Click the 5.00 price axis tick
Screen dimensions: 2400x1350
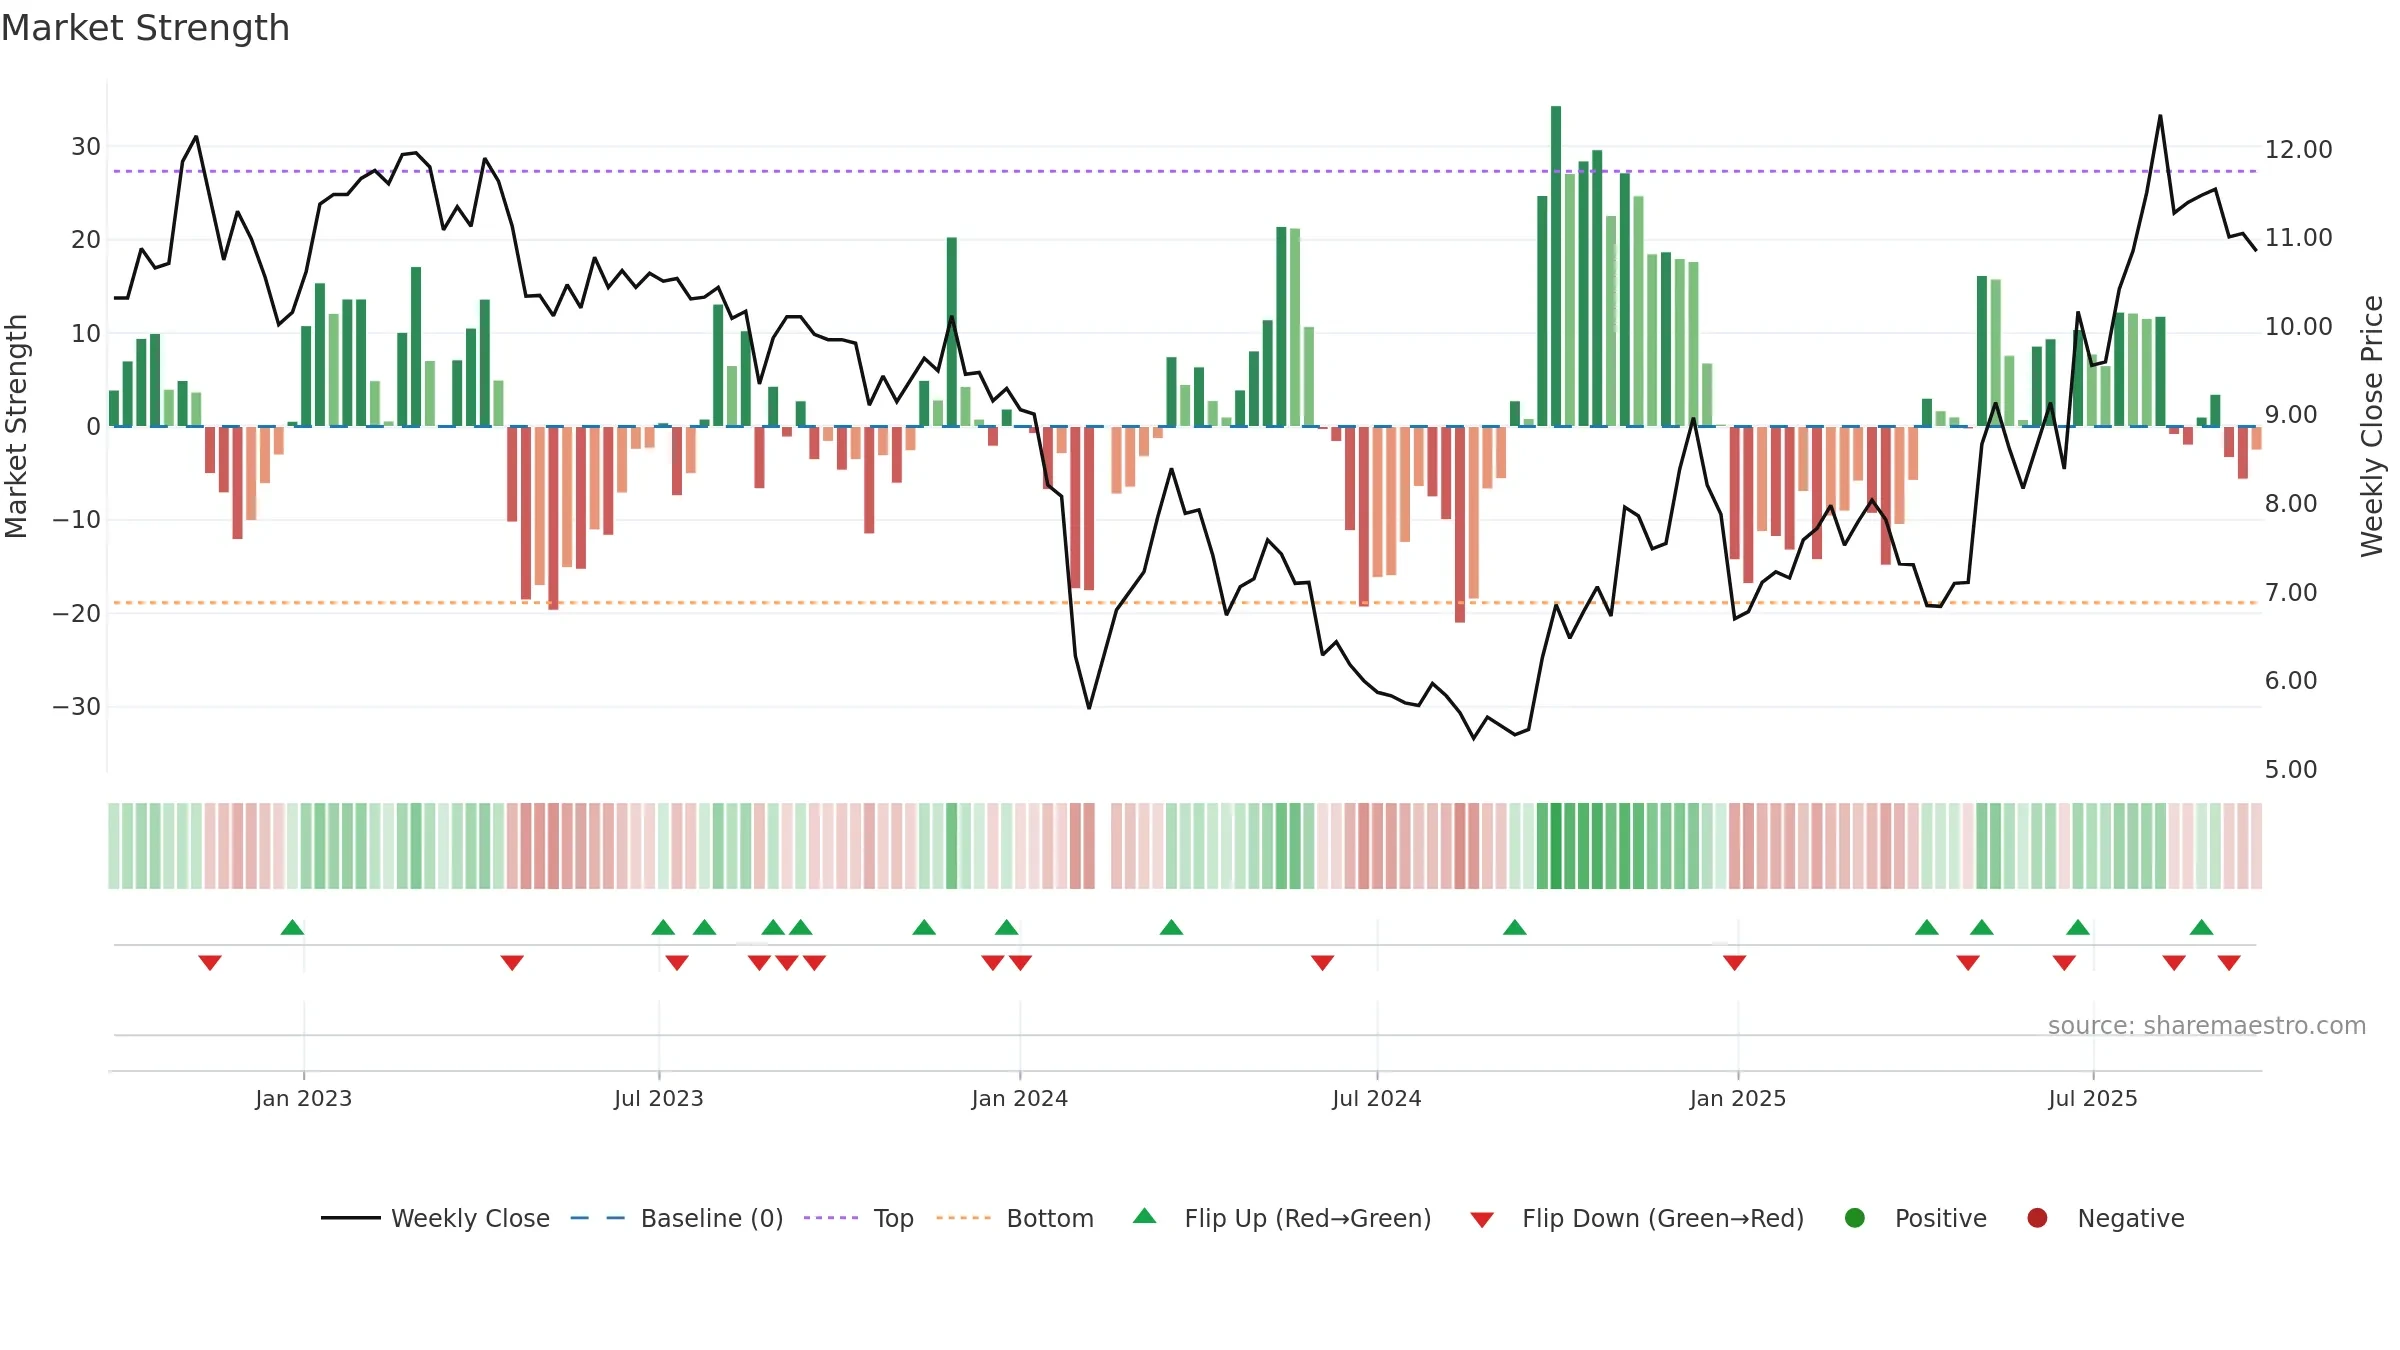pyautogui.click(x=2290, y=769)
